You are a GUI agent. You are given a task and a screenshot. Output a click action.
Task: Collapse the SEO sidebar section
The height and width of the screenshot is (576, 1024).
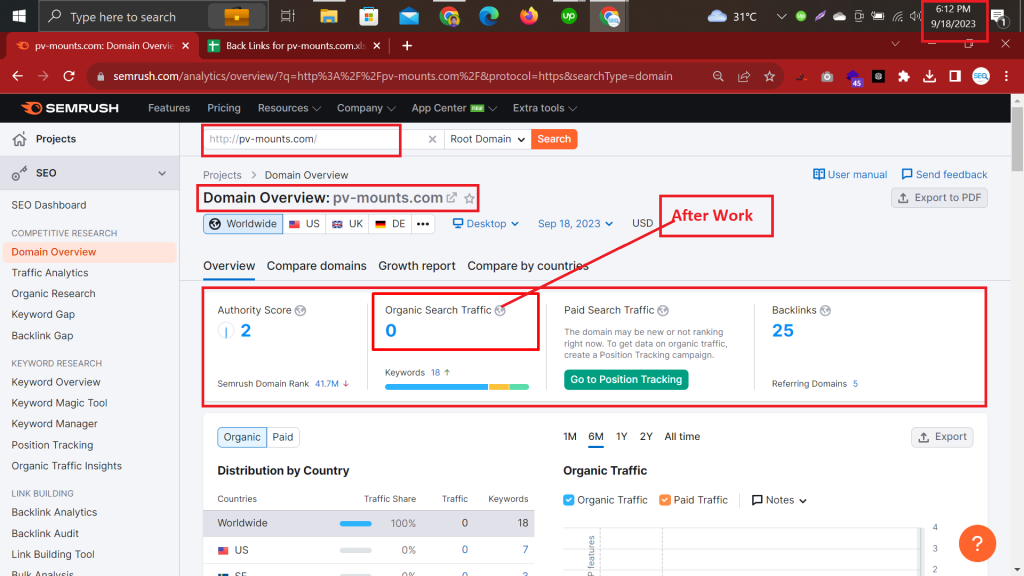(x=162, y=173)
